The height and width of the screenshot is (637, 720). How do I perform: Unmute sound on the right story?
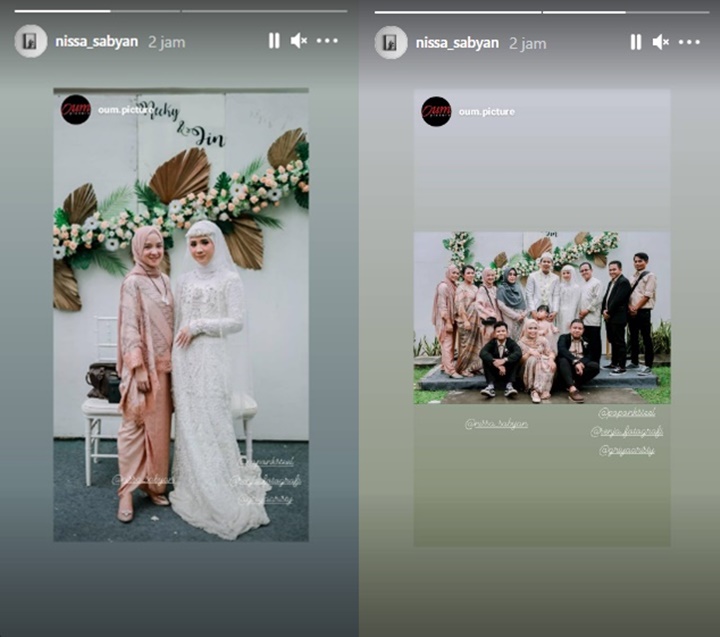click(x=661, y=42)
